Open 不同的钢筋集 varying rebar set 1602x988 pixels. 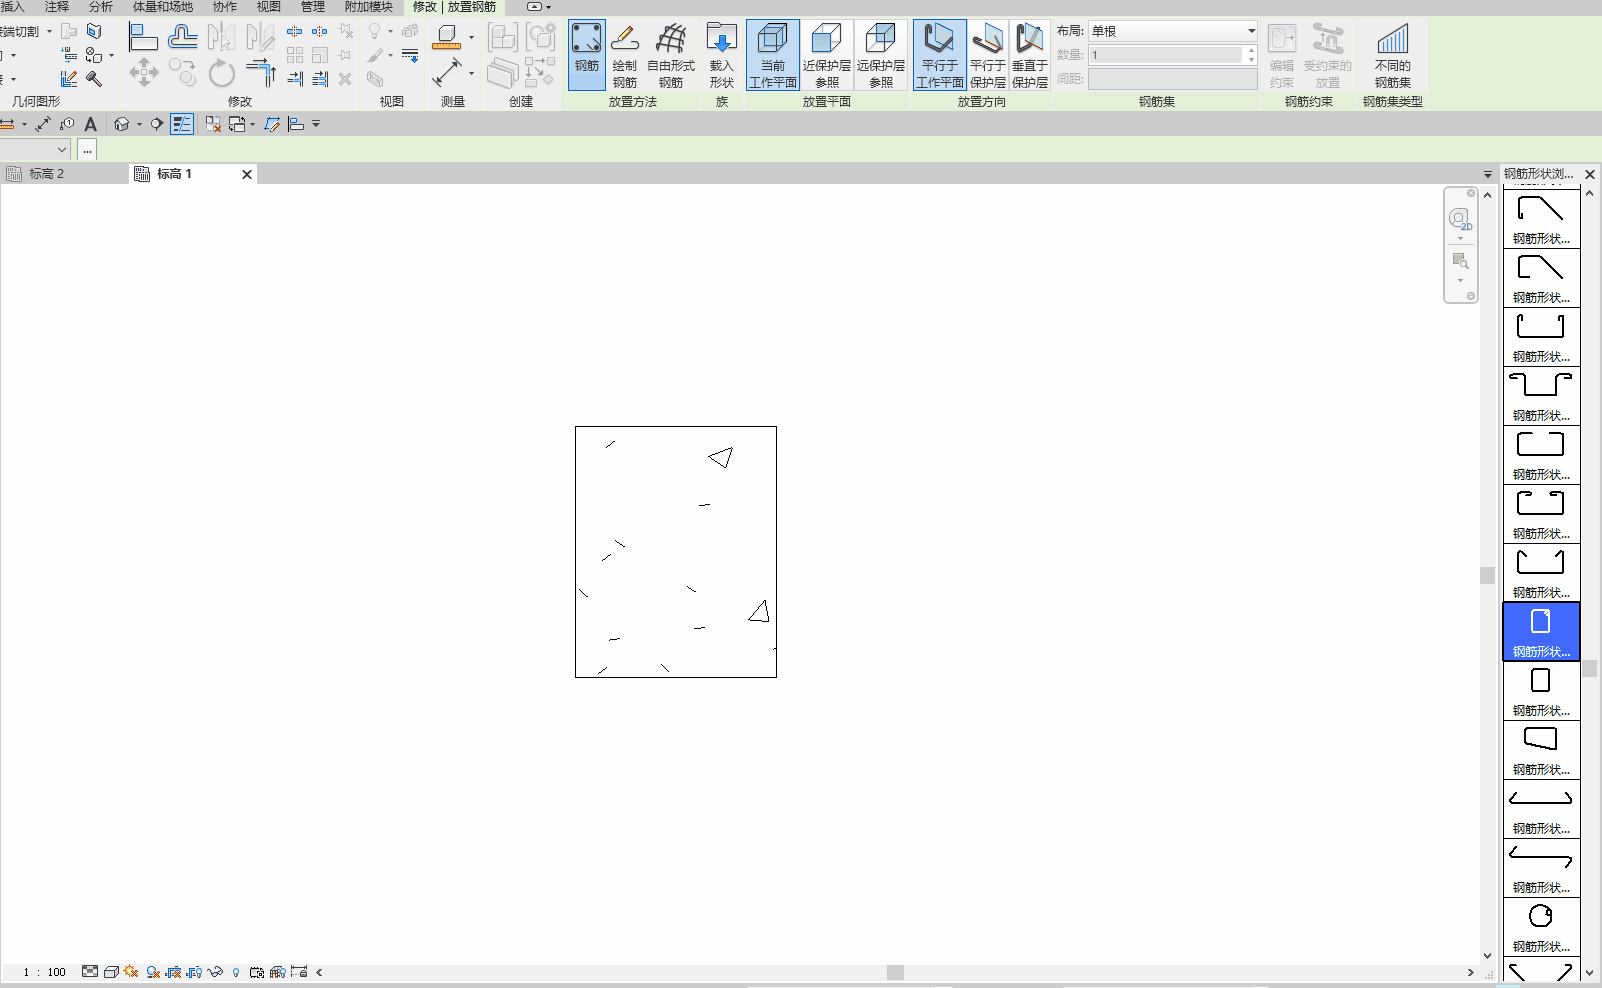point(1393,55)
